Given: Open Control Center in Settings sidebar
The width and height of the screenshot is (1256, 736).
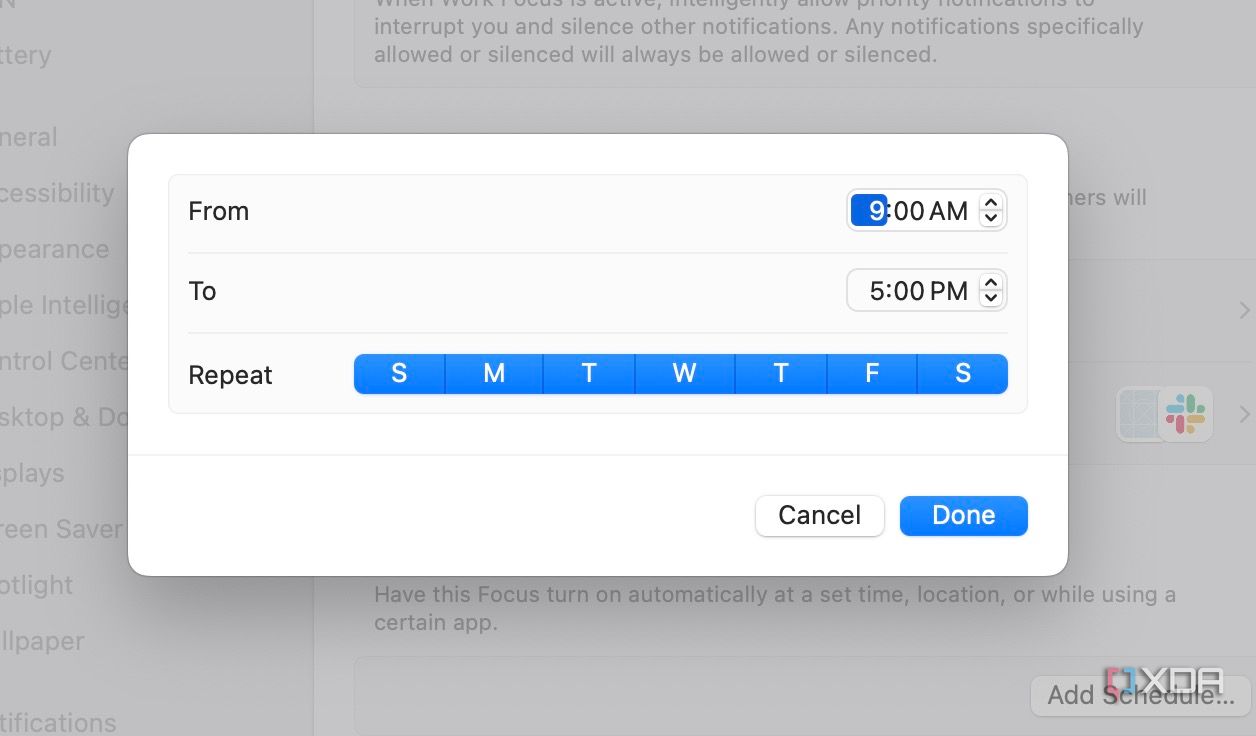Looking at the screenshot, I should point(64,361).
